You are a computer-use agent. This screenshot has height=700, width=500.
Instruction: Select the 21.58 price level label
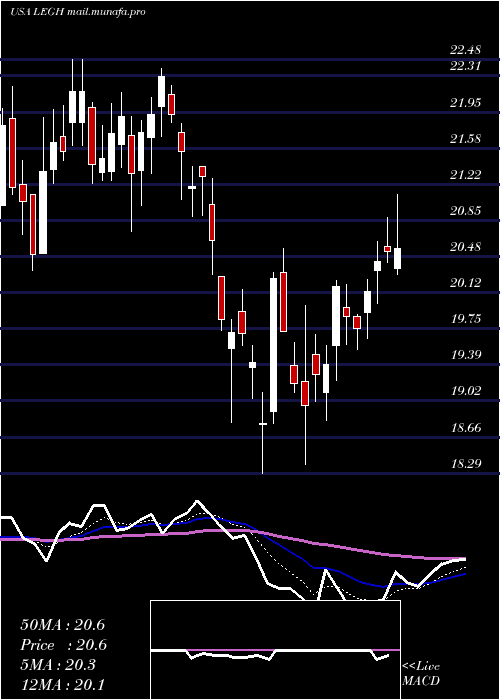(x=465, y=138)
